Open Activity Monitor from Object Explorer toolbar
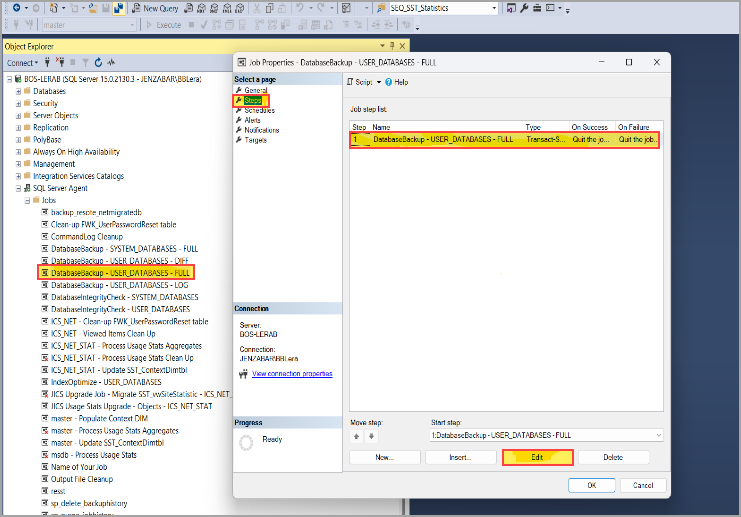This screenshot has height=517, width=741. pyautogui.click(x=111, y=62)
